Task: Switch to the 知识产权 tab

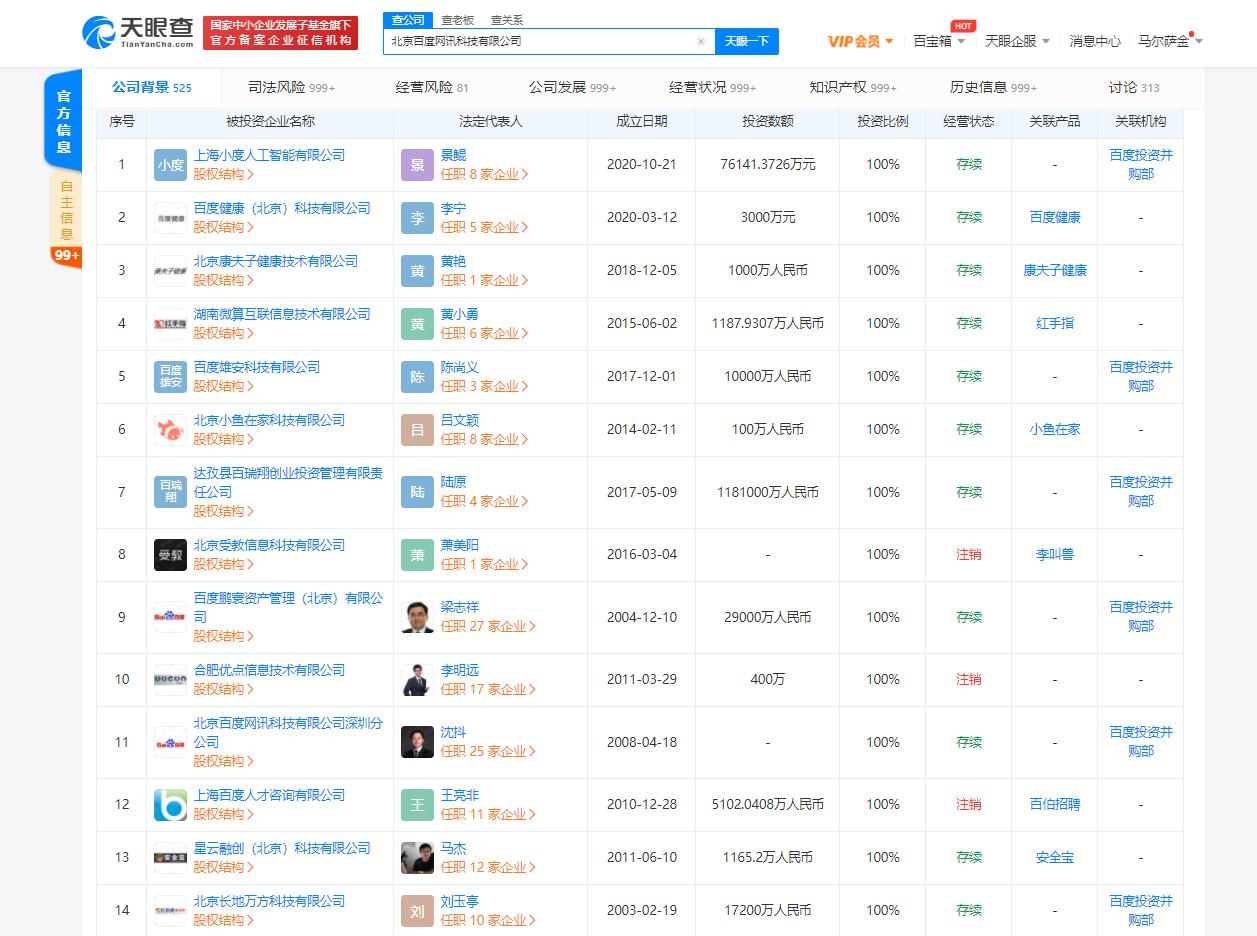Action: tap(852, 88)
